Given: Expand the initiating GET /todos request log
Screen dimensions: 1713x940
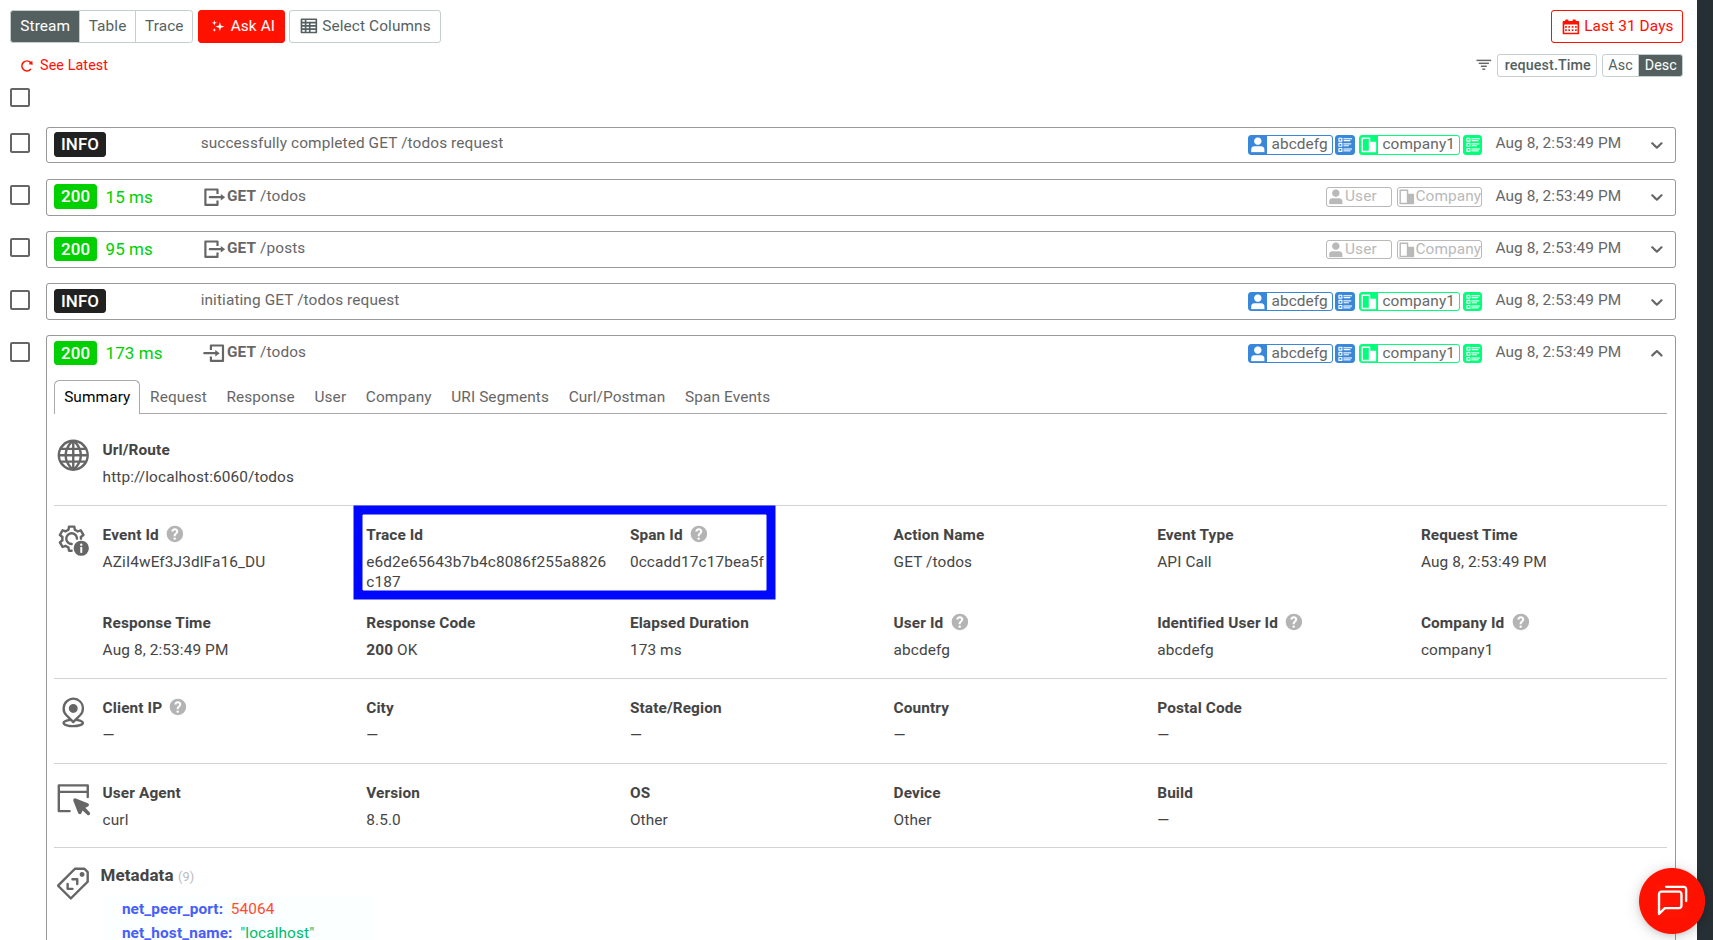Looking at the screenshot, I should 1657,301.
